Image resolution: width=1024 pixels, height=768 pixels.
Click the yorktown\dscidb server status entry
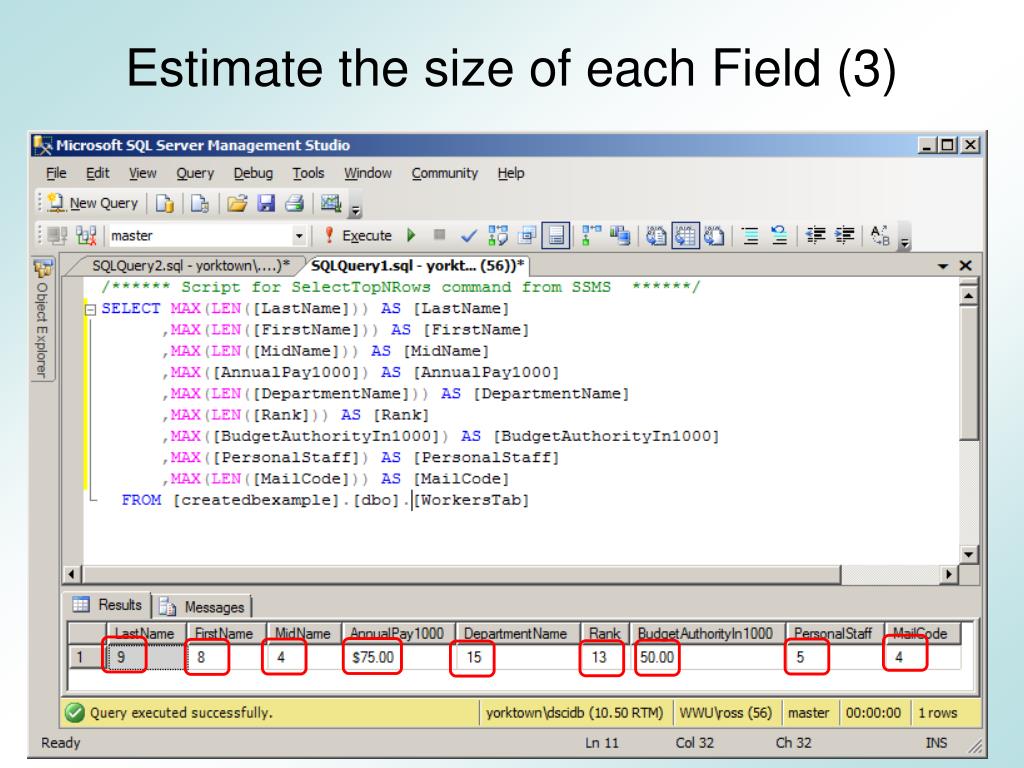(575, 712)
